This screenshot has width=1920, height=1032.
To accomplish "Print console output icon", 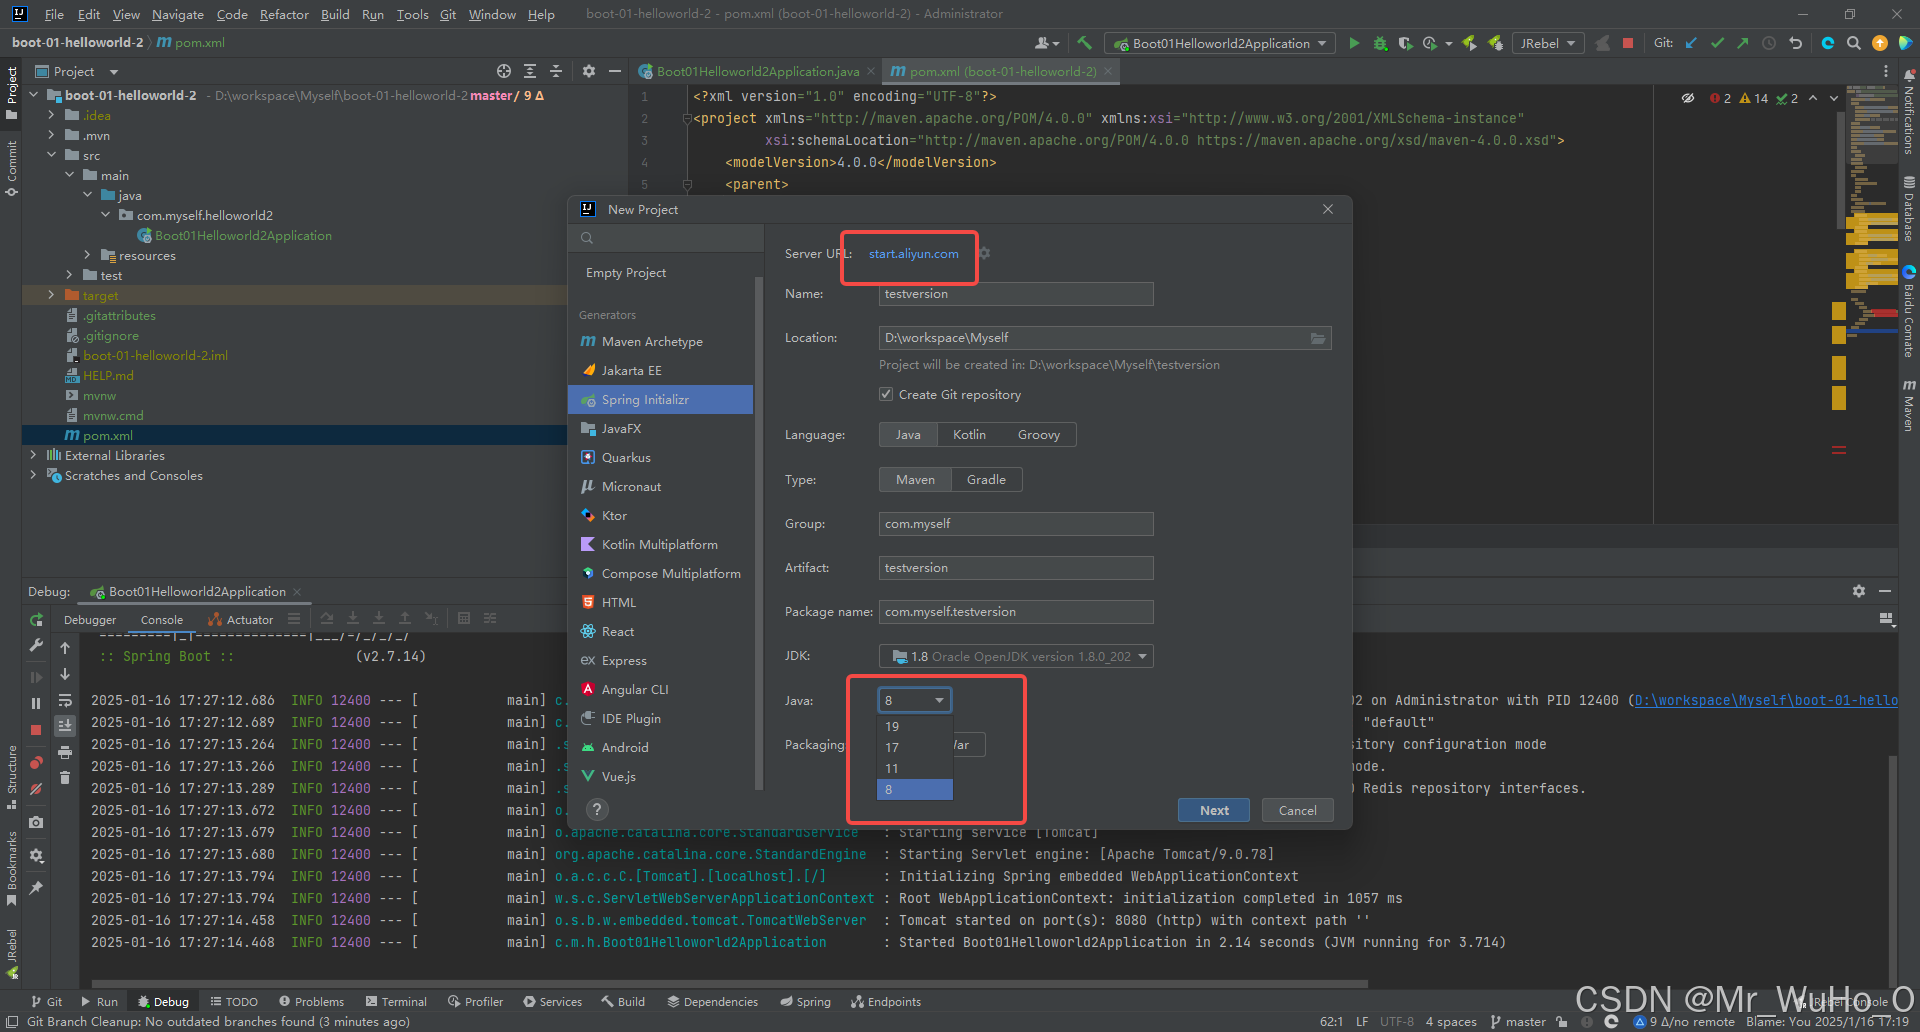I will click(x=65, y=752).
